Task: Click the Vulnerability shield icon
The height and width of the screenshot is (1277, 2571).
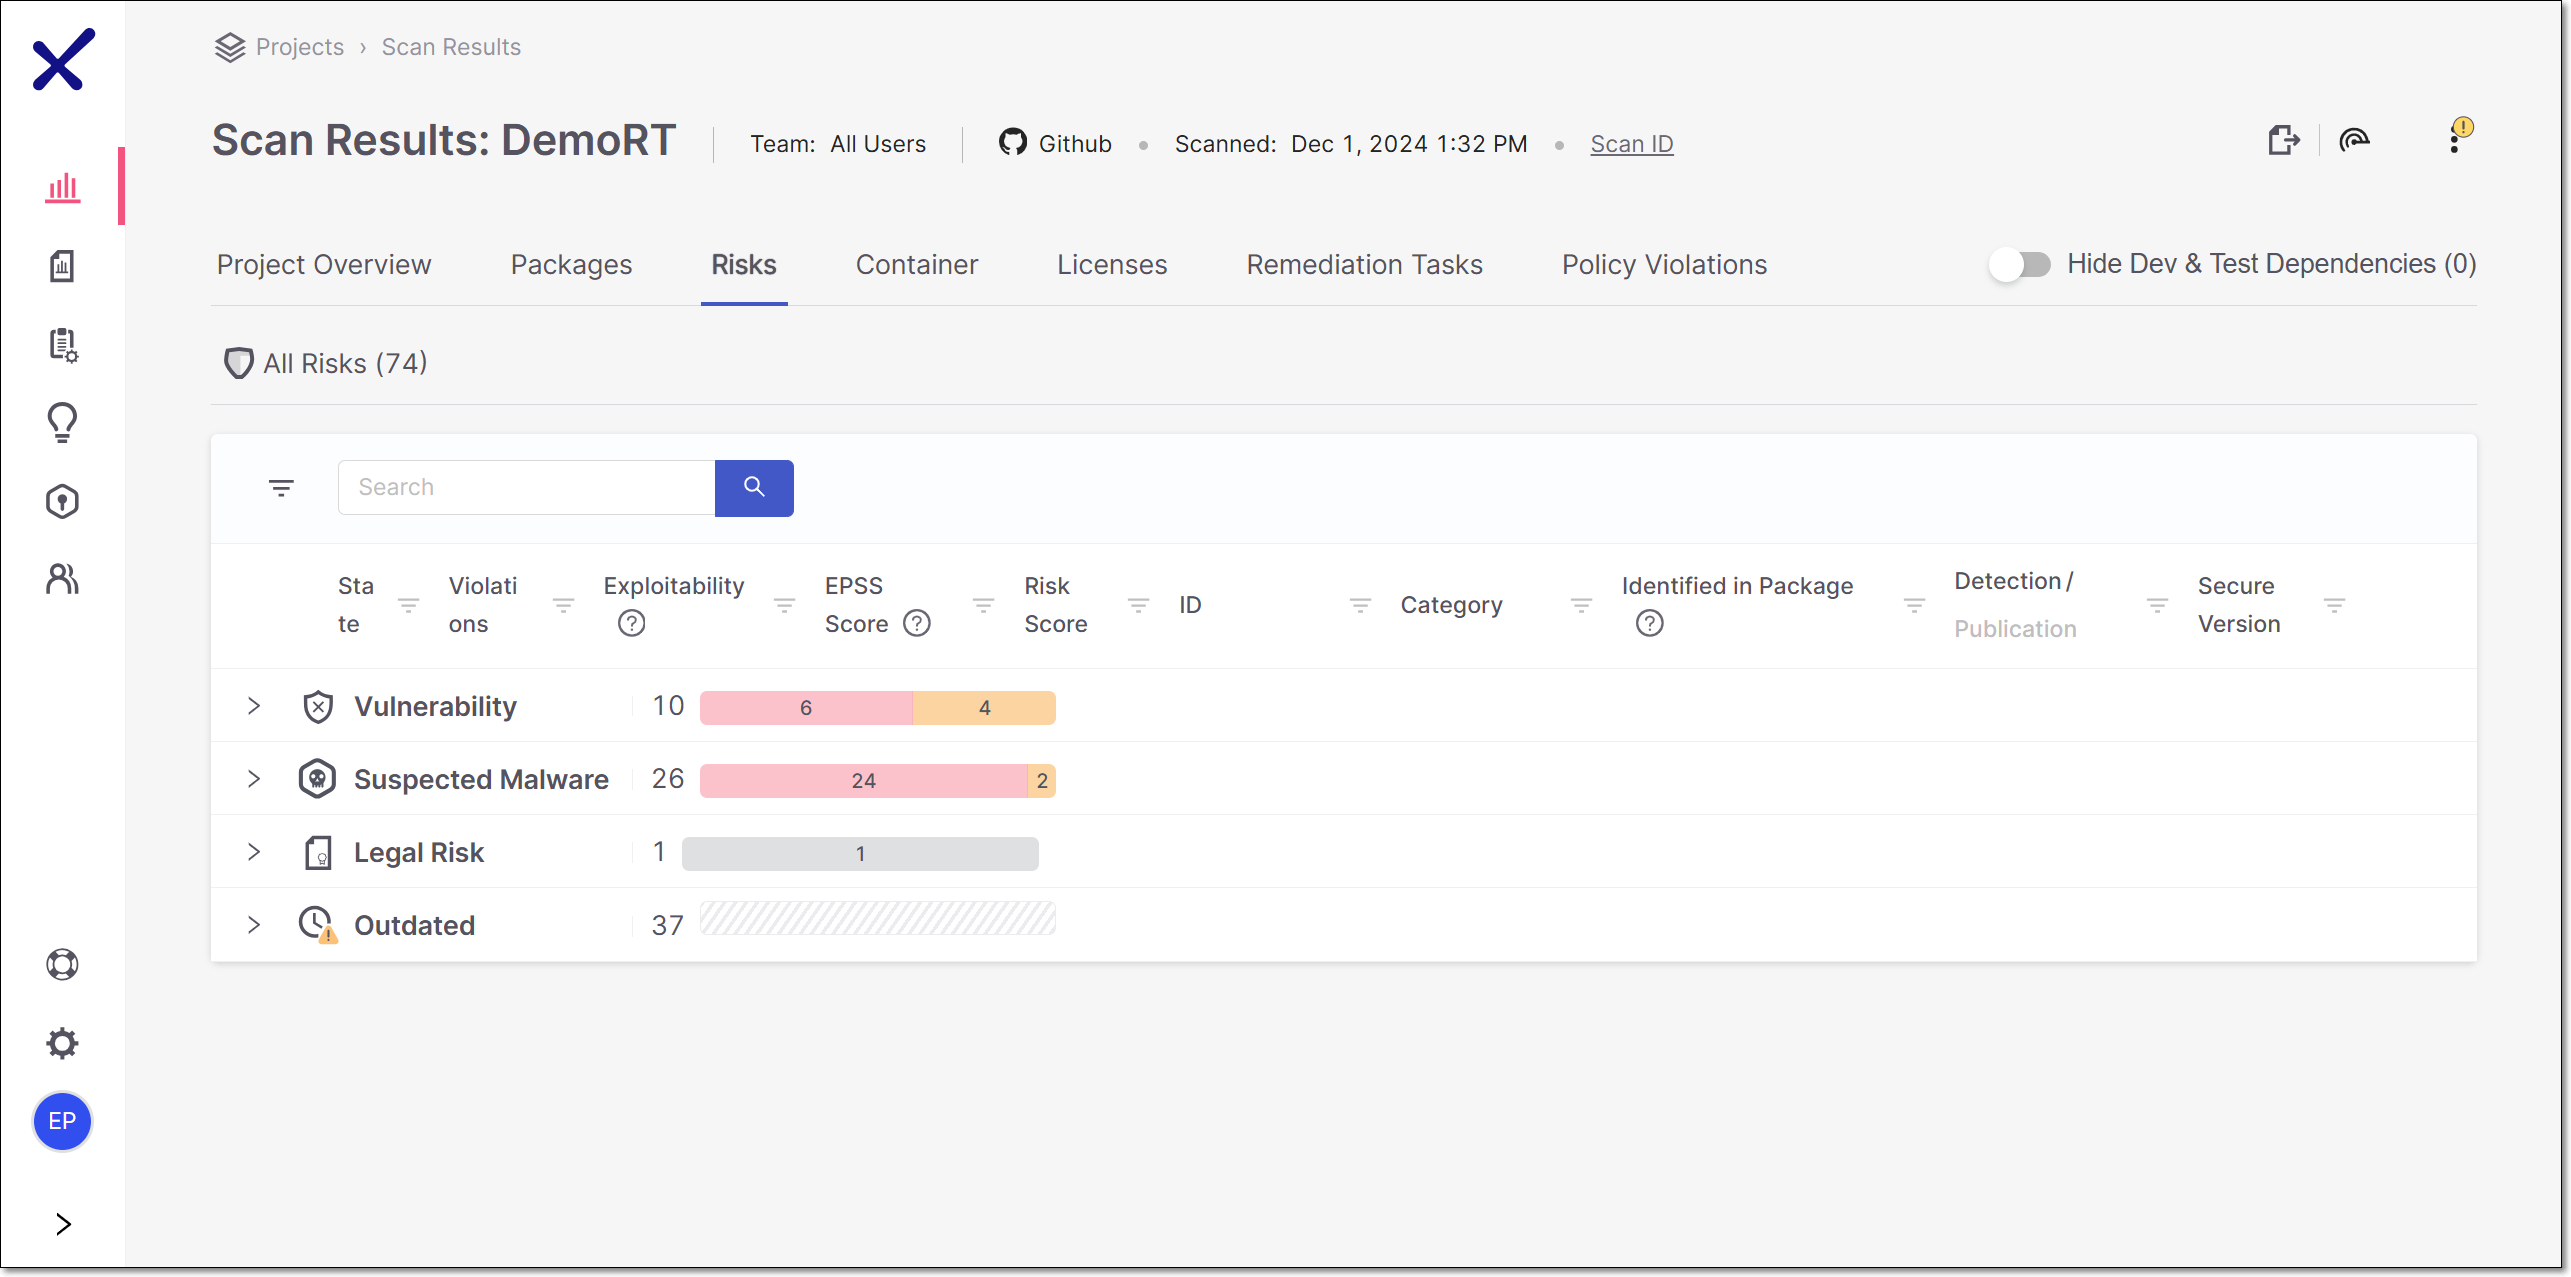Action: point(317,707)
